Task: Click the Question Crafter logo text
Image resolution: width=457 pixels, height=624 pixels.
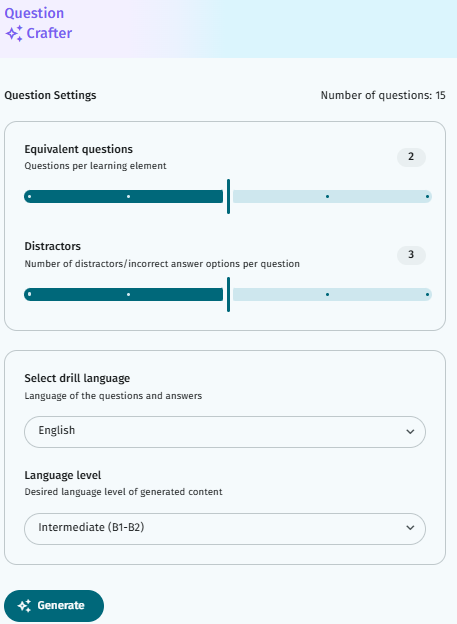Action: click(x=38, y=23)
